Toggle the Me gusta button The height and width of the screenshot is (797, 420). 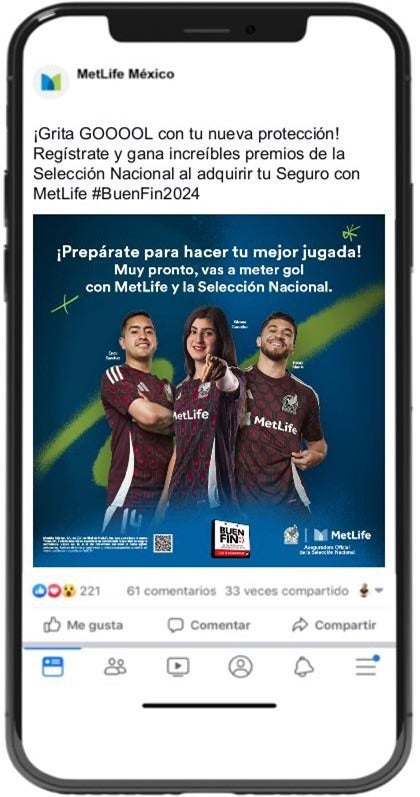pyautogui.click(x=83, y=625)
